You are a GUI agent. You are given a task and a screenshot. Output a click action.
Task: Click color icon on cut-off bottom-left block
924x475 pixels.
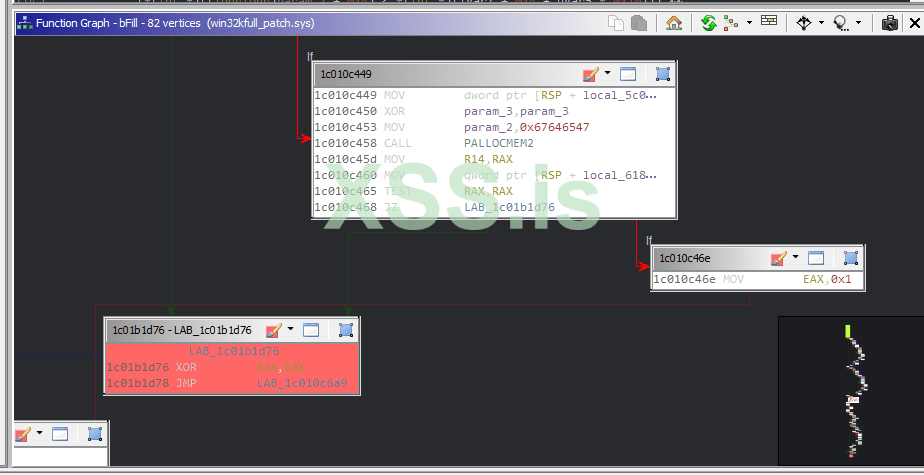[22, 435]
